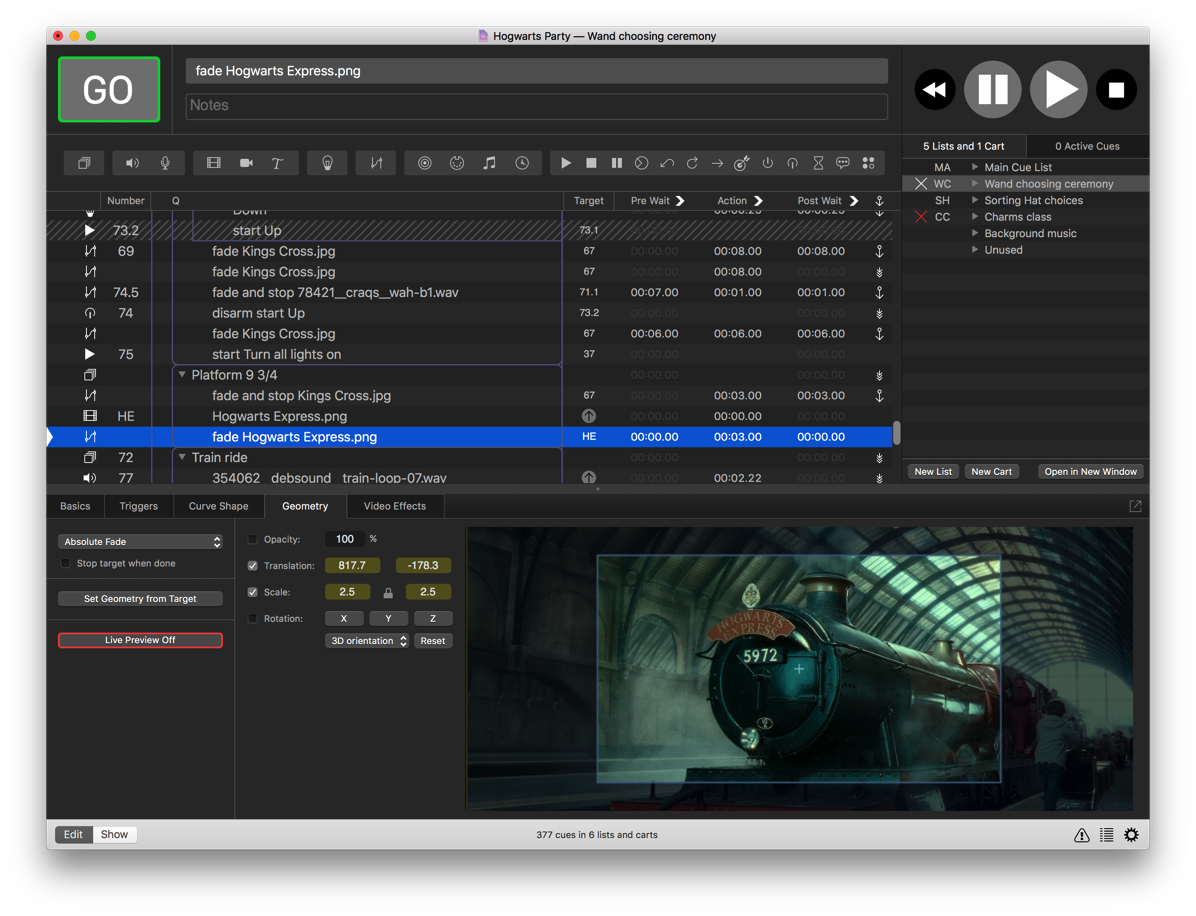This screenshot has width=1196, height=916.
Task: Add a Camera cue from the toolbar
Action: pyautogui.click(x=246, y=163)
